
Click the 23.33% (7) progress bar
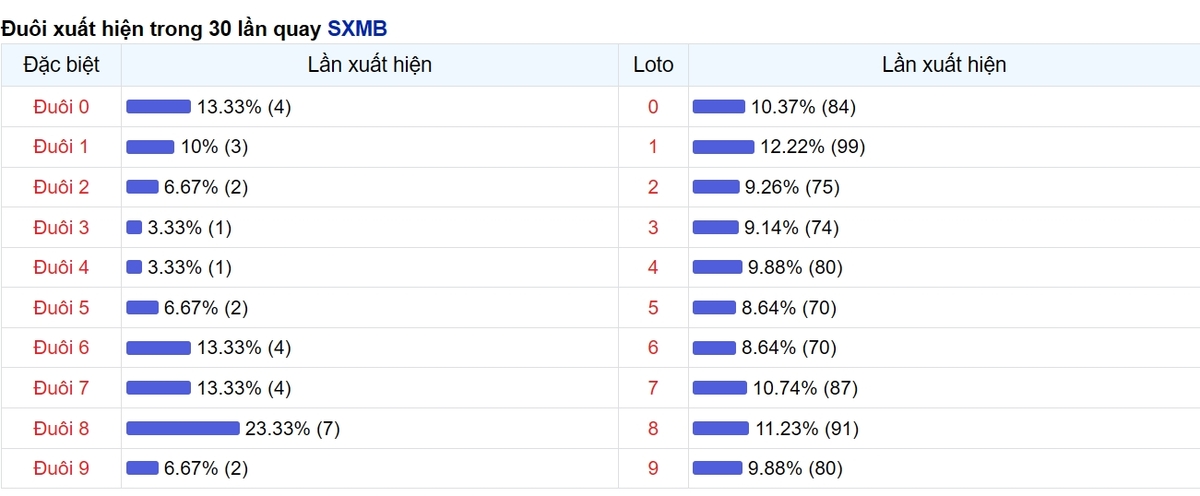[183, 428]
